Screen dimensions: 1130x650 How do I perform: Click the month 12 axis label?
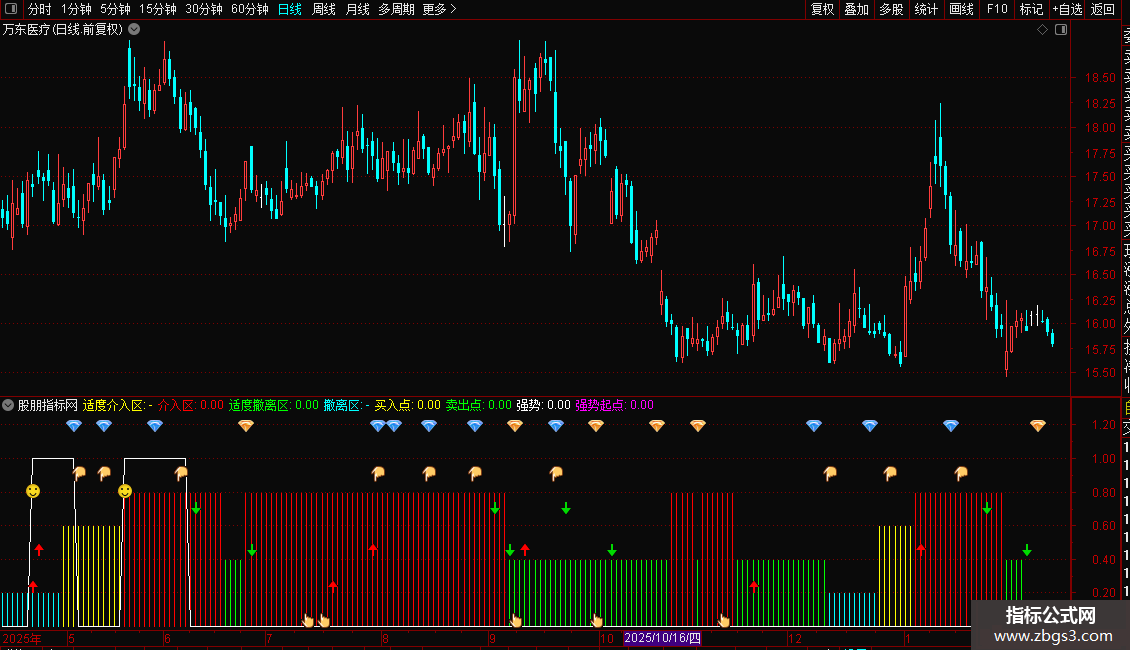pos(794,638)
